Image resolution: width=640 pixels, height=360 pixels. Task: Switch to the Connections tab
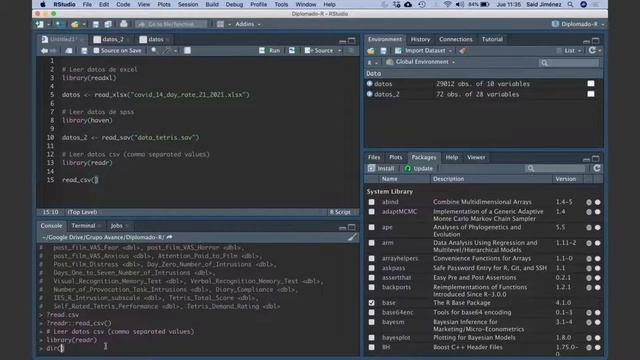click(456, 40)
